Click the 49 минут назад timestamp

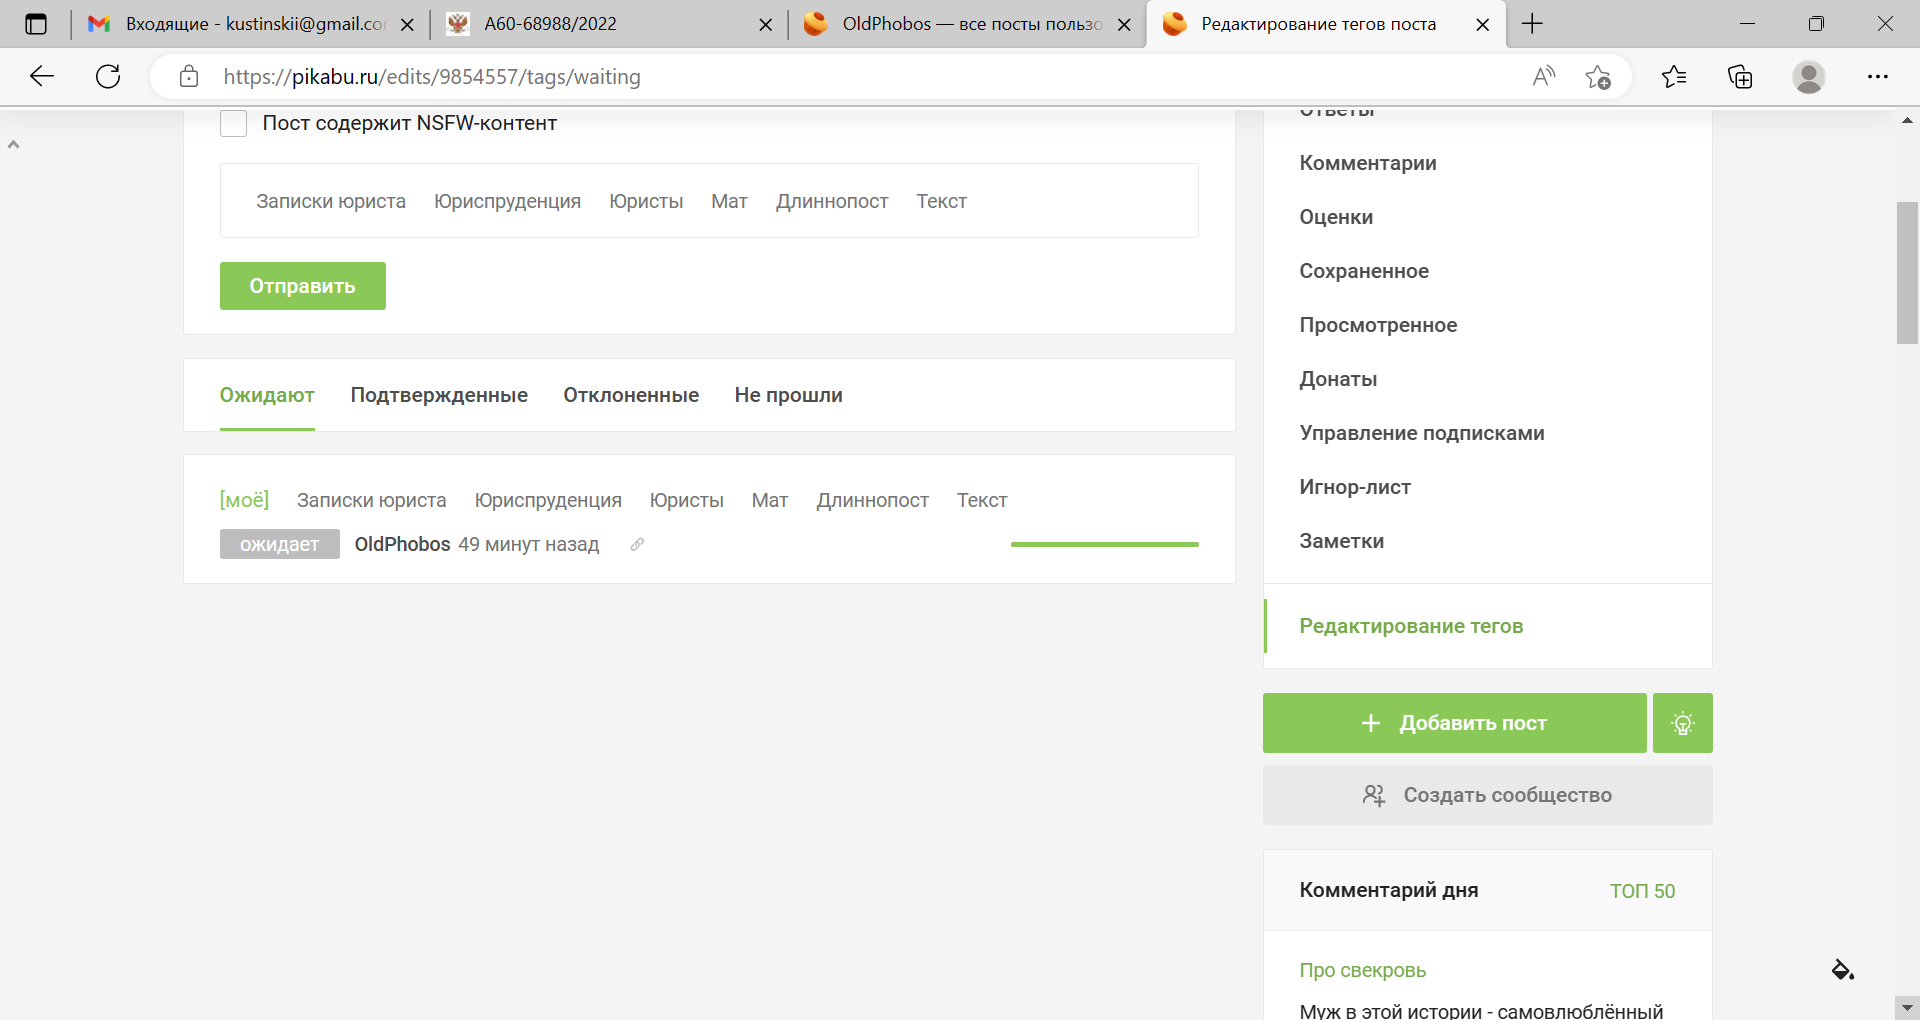529,544
